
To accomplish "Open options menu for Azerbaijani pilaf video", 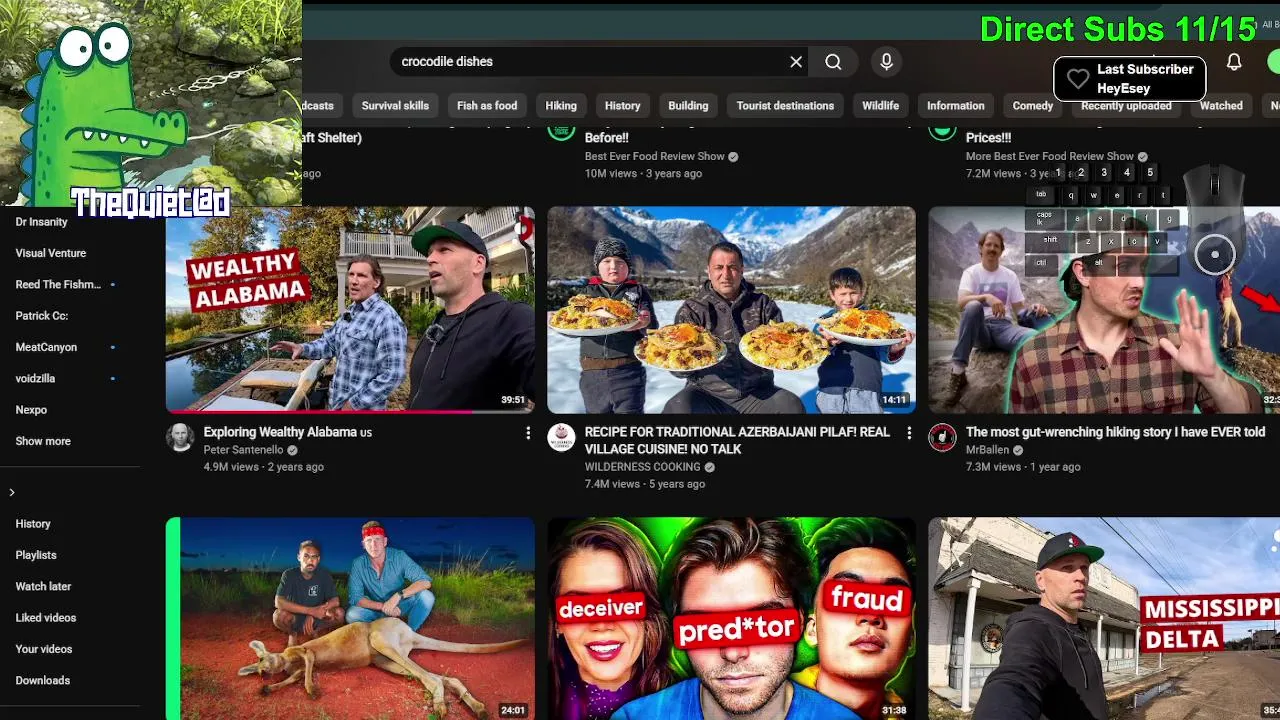I will [909, 433].
